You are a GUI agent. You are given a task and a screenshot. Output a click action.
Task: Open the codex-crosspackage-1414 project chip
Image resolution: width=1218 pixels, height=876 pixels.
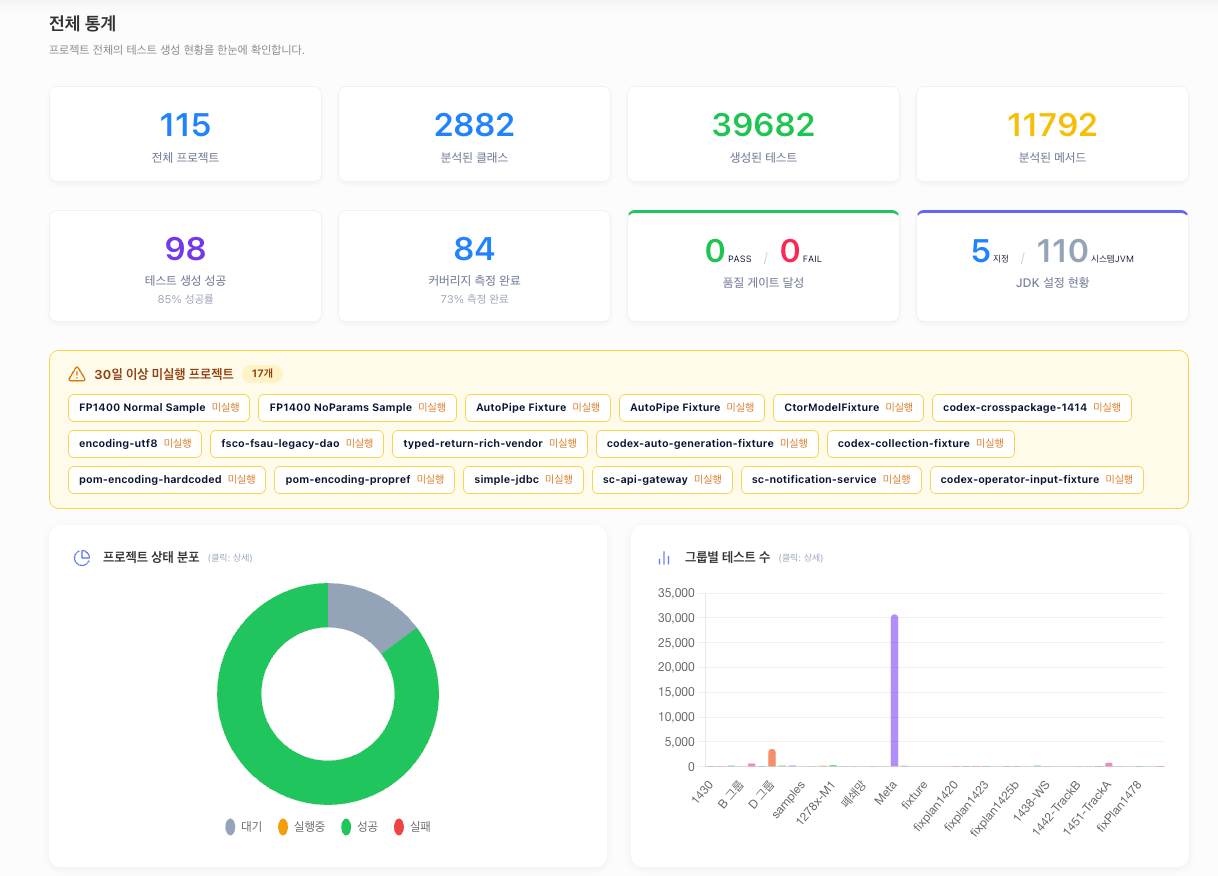1032,408
